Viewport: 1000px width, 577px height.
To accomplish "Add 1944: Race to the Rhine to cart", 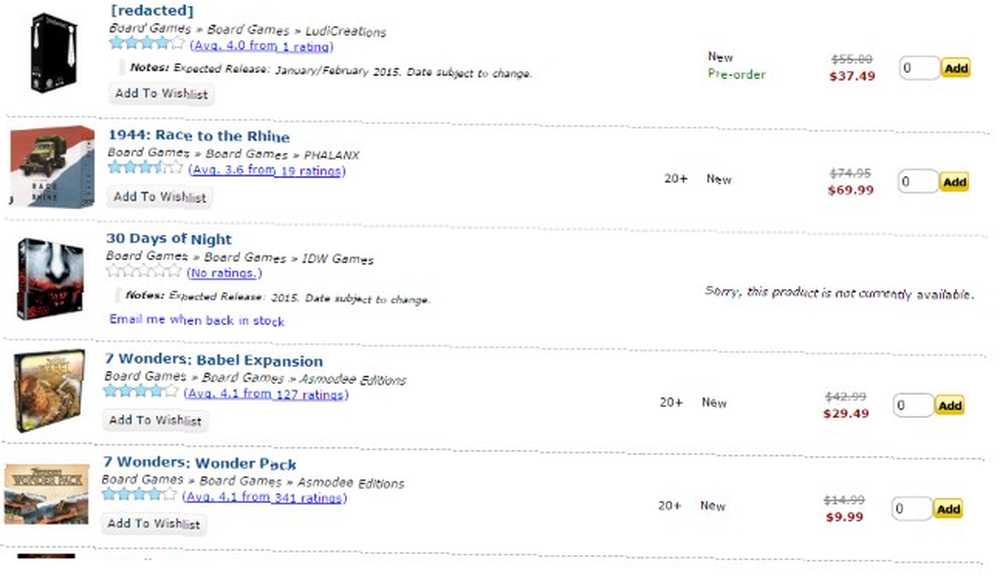I will coord(954,182).
